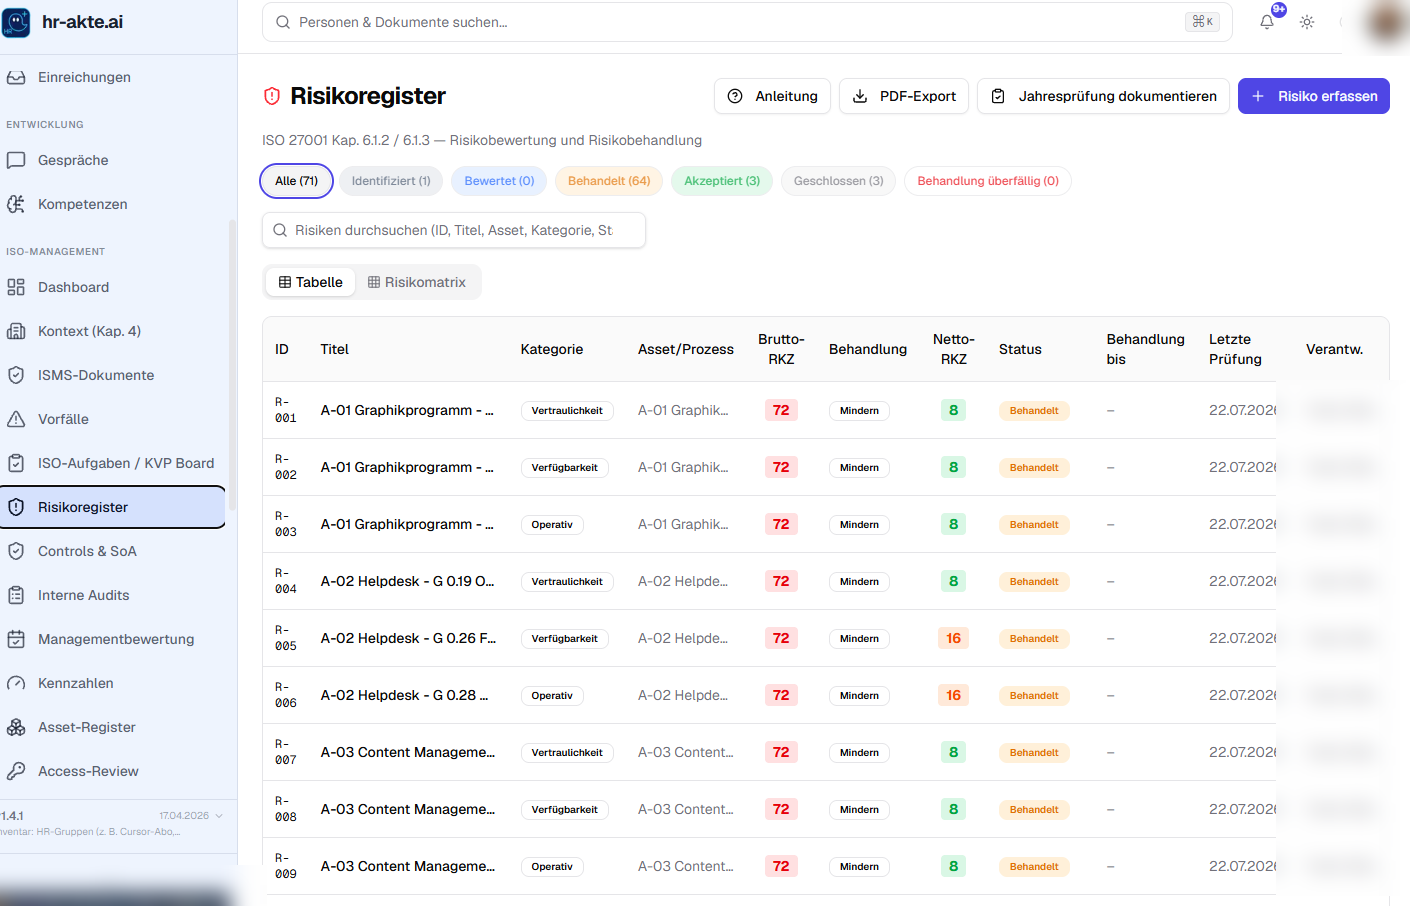The height and width of the screenshot is (906, 1410).
Task: Click the Kompetenzen brain icon
Action: (16, 204)
